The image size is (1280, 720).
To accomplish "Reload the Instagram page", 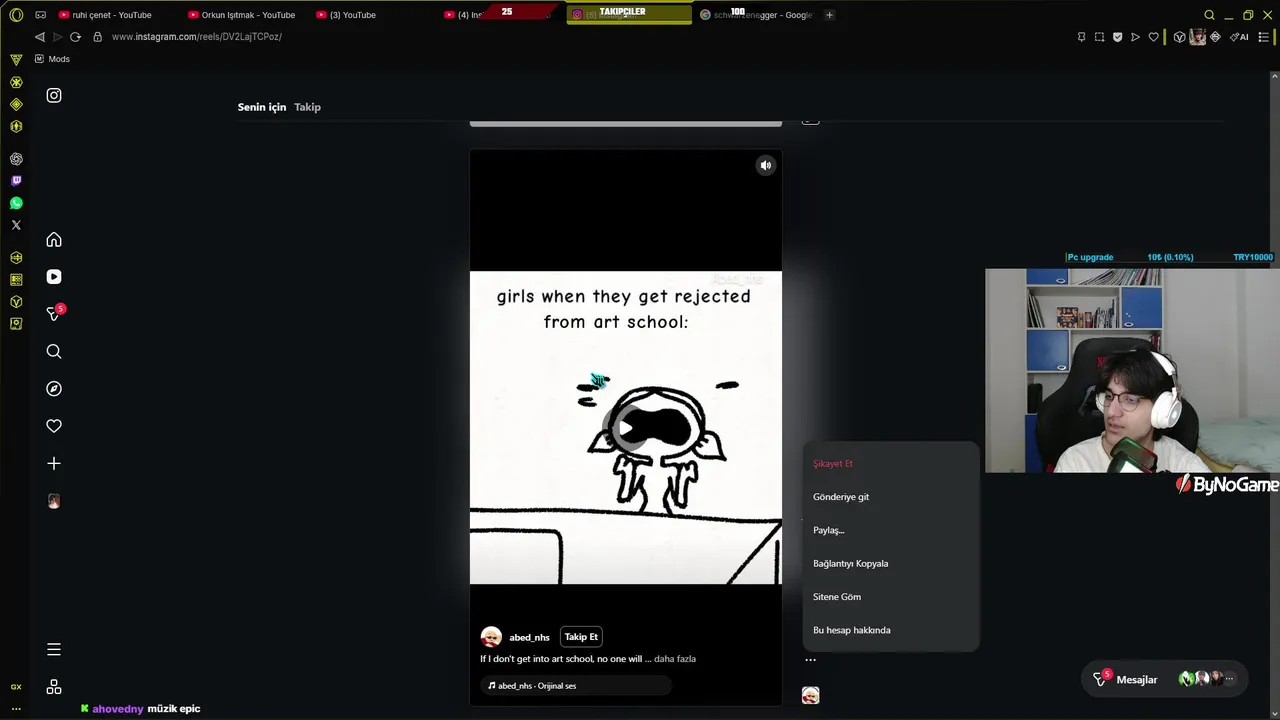I will click(75, 37).
